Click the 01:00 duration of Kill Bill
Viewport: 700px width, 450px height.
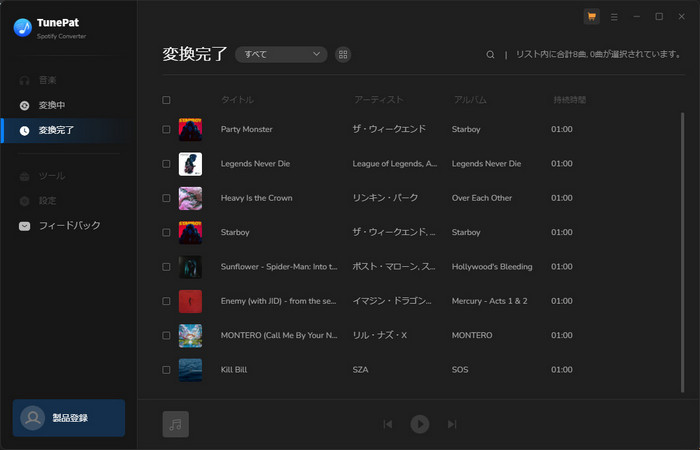[562, 370]
